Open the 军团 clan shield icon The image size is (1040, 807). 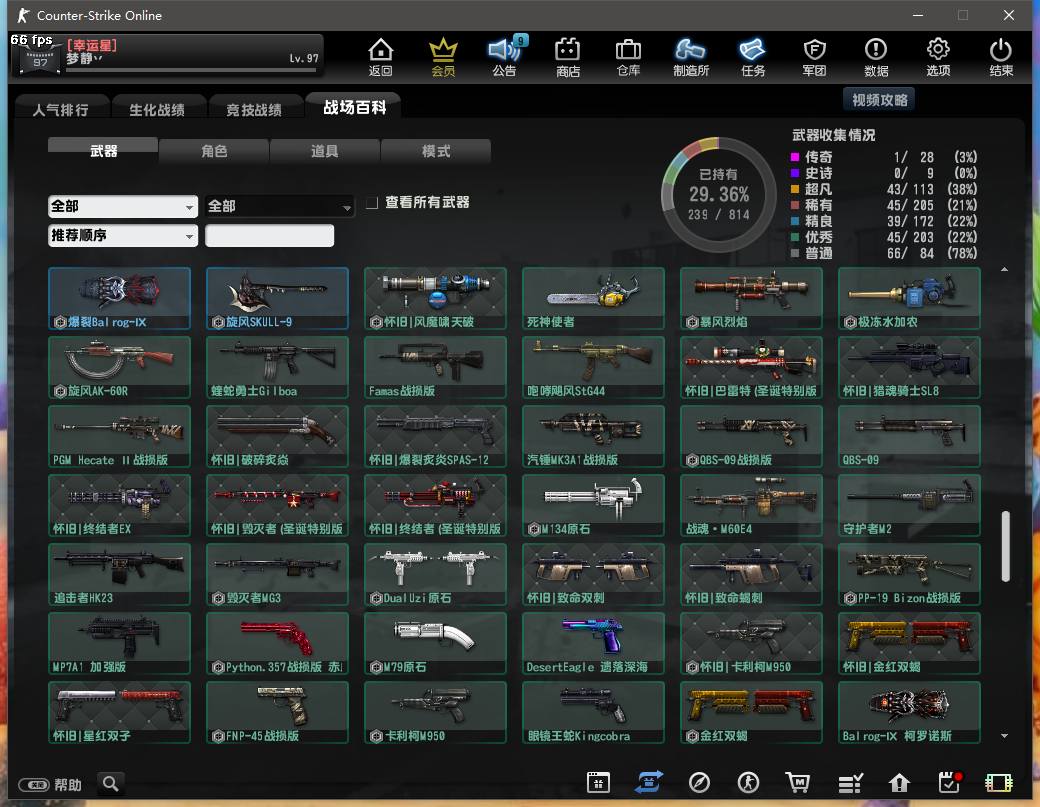814,57
